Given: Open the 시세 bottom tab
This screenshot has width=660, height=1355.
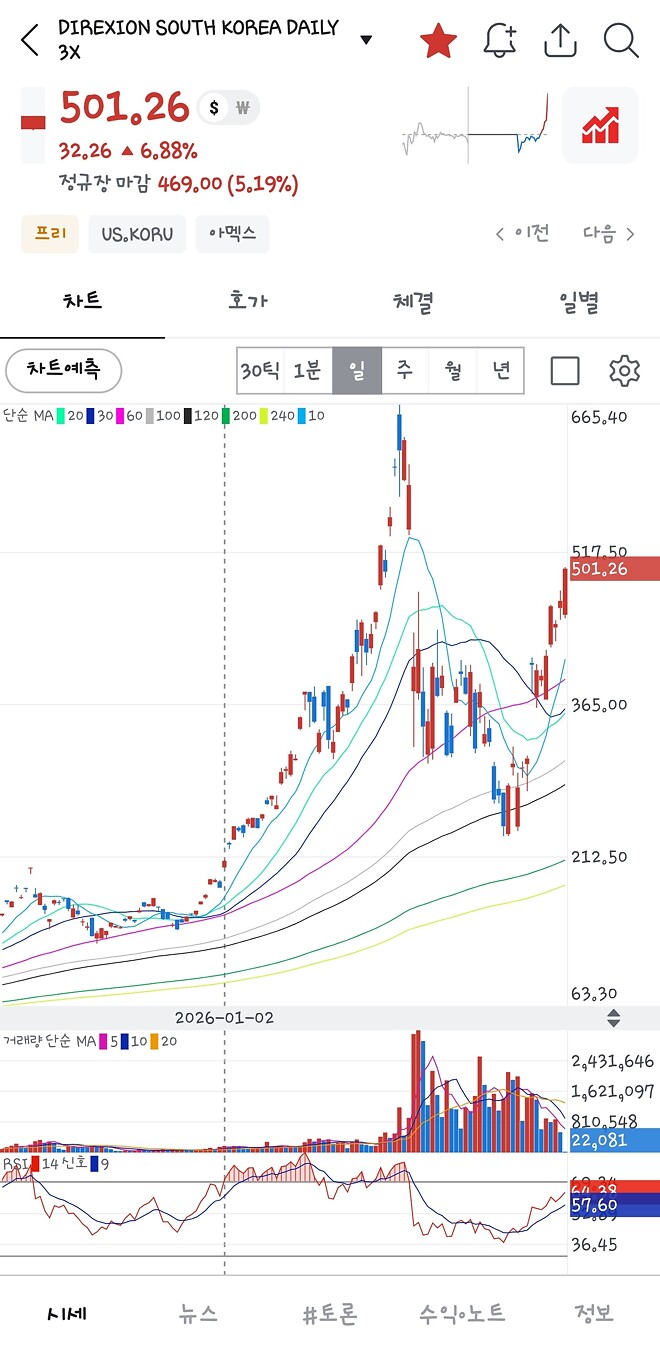Looking at the screenshot, I should pos(66,1314).
